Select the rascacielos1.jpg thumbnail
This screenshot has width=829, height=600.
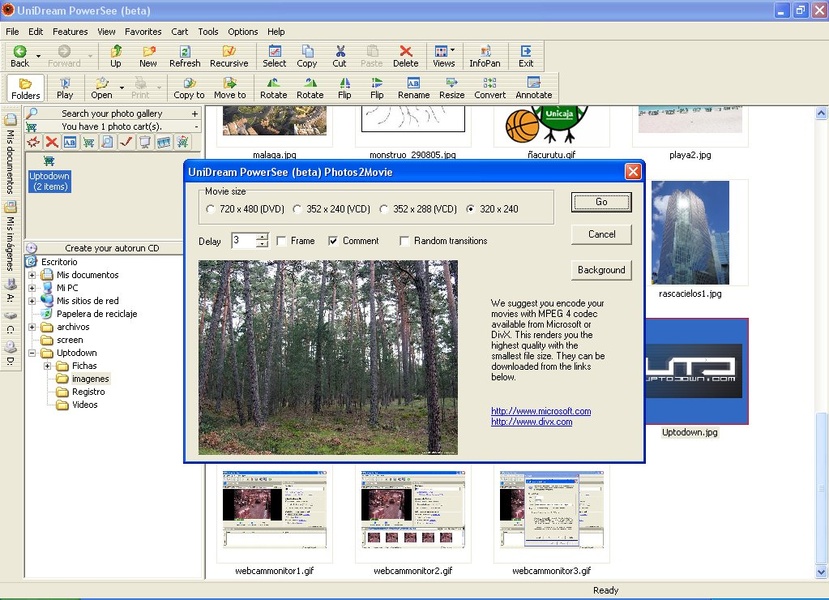click(x=689, y=232)
